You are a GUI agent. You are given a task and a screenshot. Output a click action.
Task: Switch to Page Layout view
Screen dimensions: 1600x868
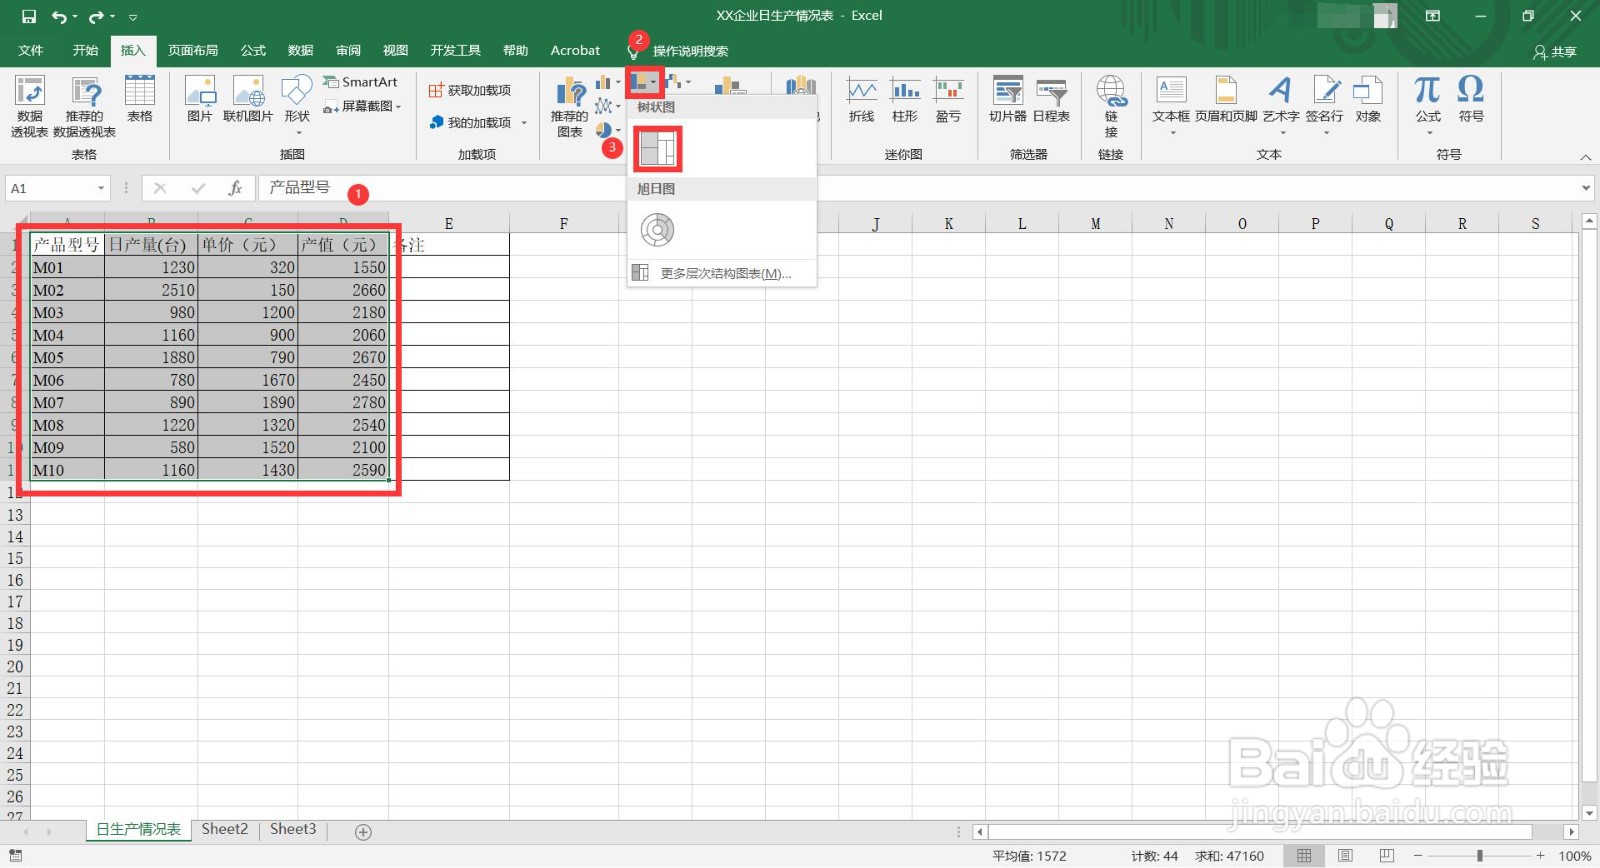(x=1346, y=856)
